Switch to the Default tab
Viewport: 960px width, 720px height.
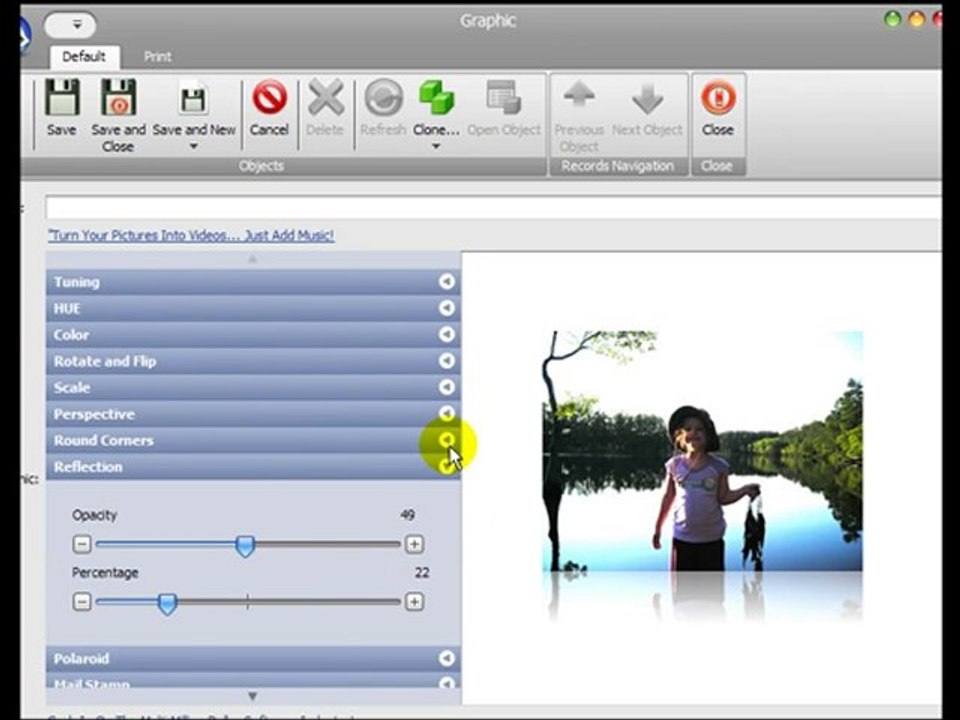point(84,57)
